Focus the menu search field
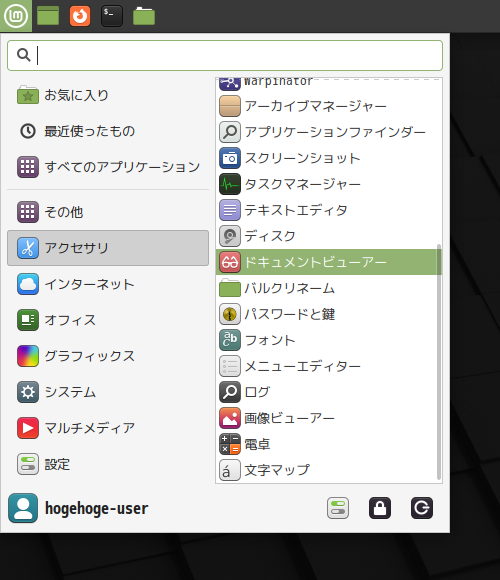The width and height of the screenshot is (500, 580). (x=225, y=55)
